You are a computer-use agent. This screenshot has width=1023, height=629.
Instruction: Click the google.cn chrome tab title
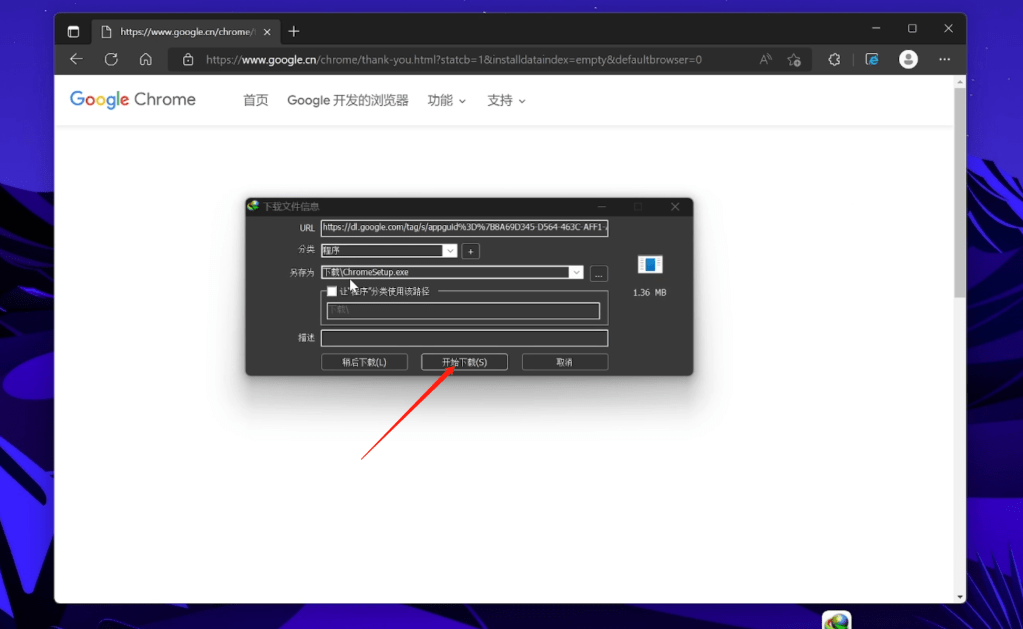pyautogui.click(x=187, y=31)
